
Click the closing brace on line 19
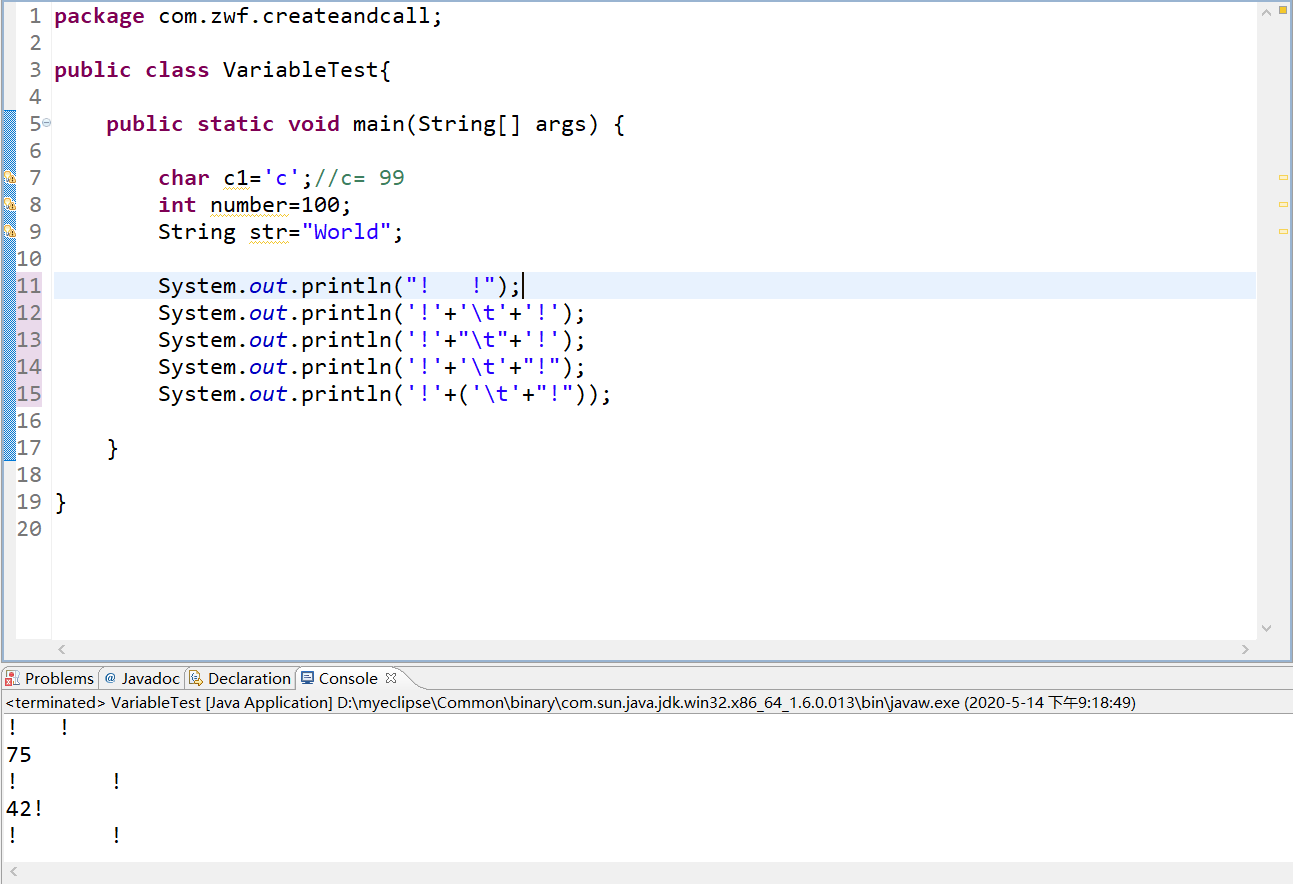[61, 502]
